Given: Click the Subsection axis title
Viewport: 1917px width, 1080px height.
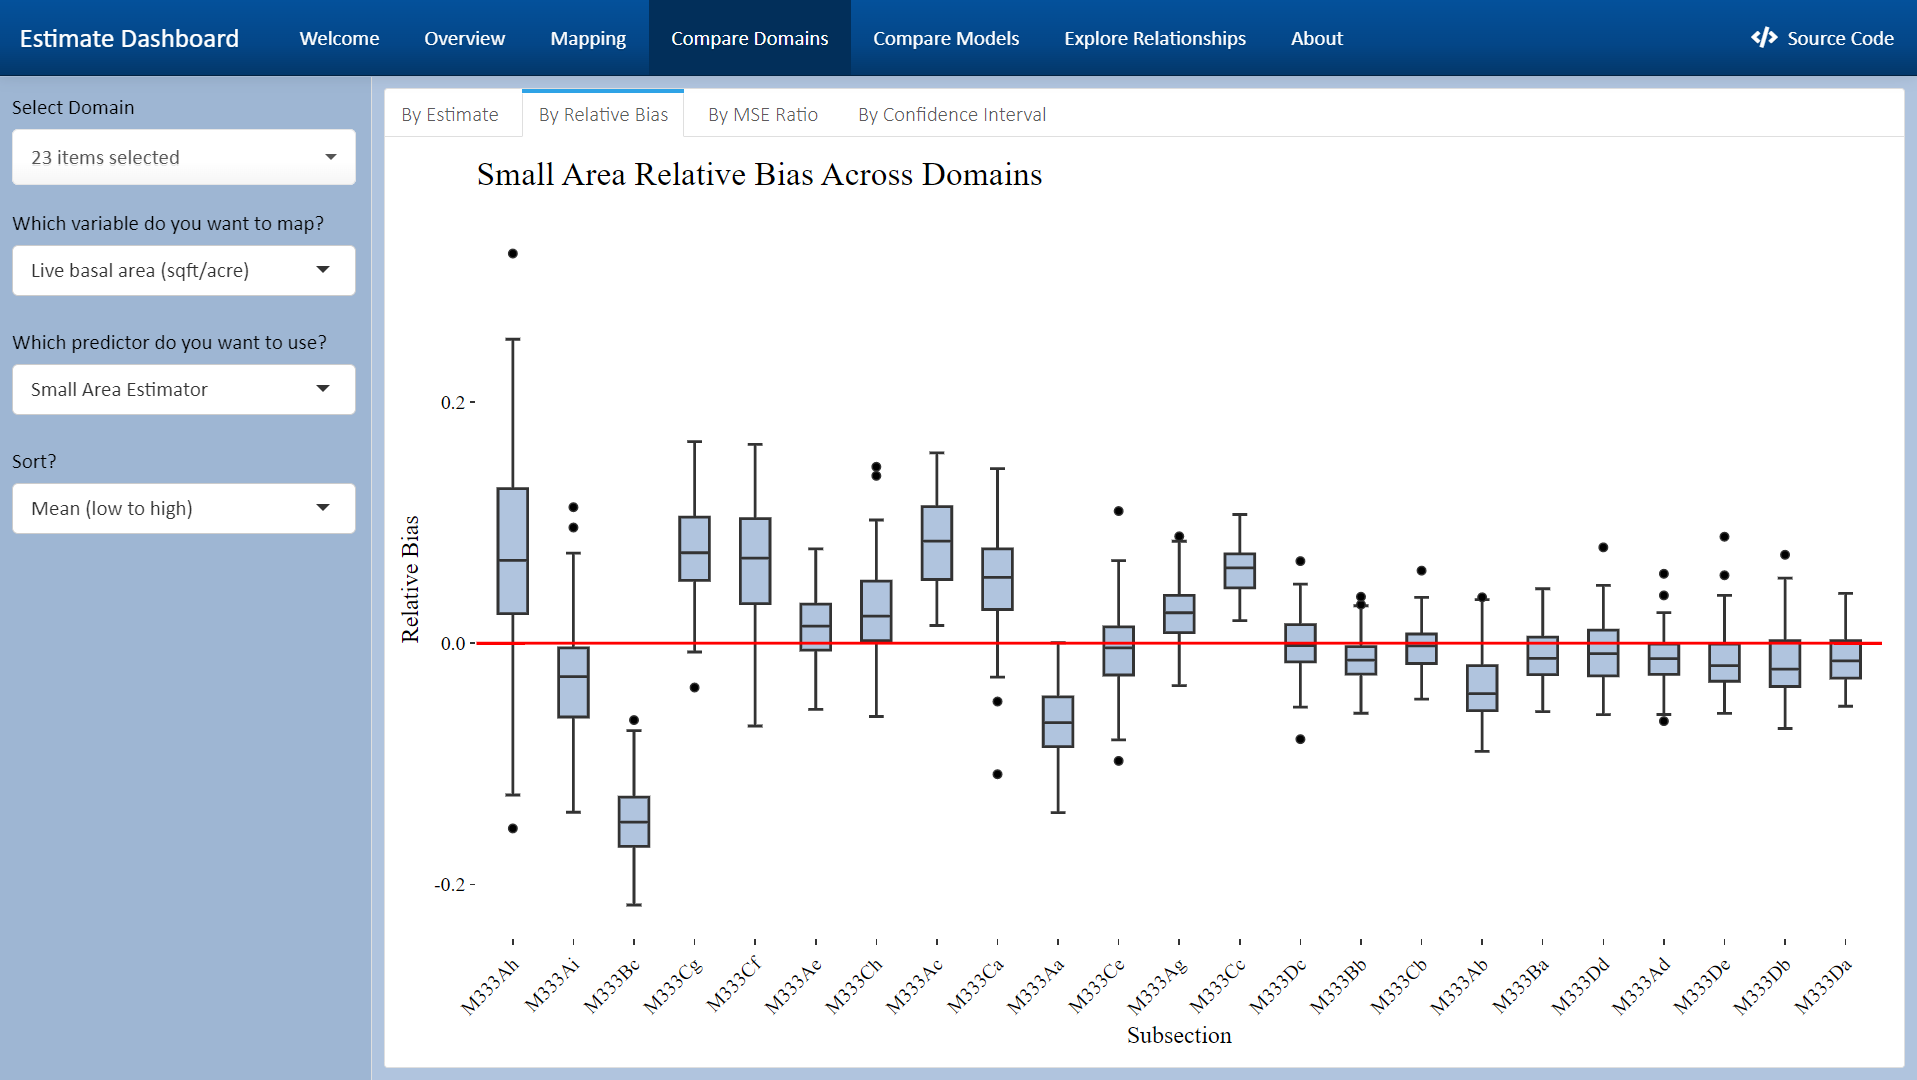Looking at the screenshot, I should pos(1179,1036).
